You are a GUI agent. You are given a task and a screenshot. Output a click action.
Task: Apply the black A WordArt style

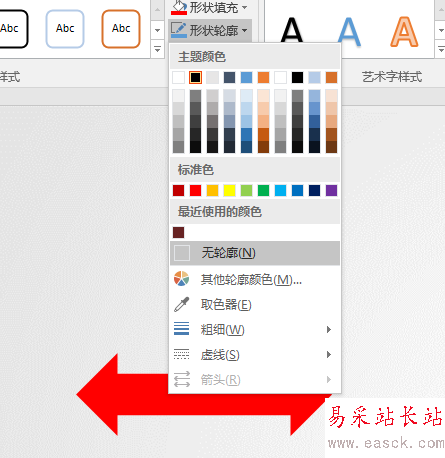(x=292, y=30)
